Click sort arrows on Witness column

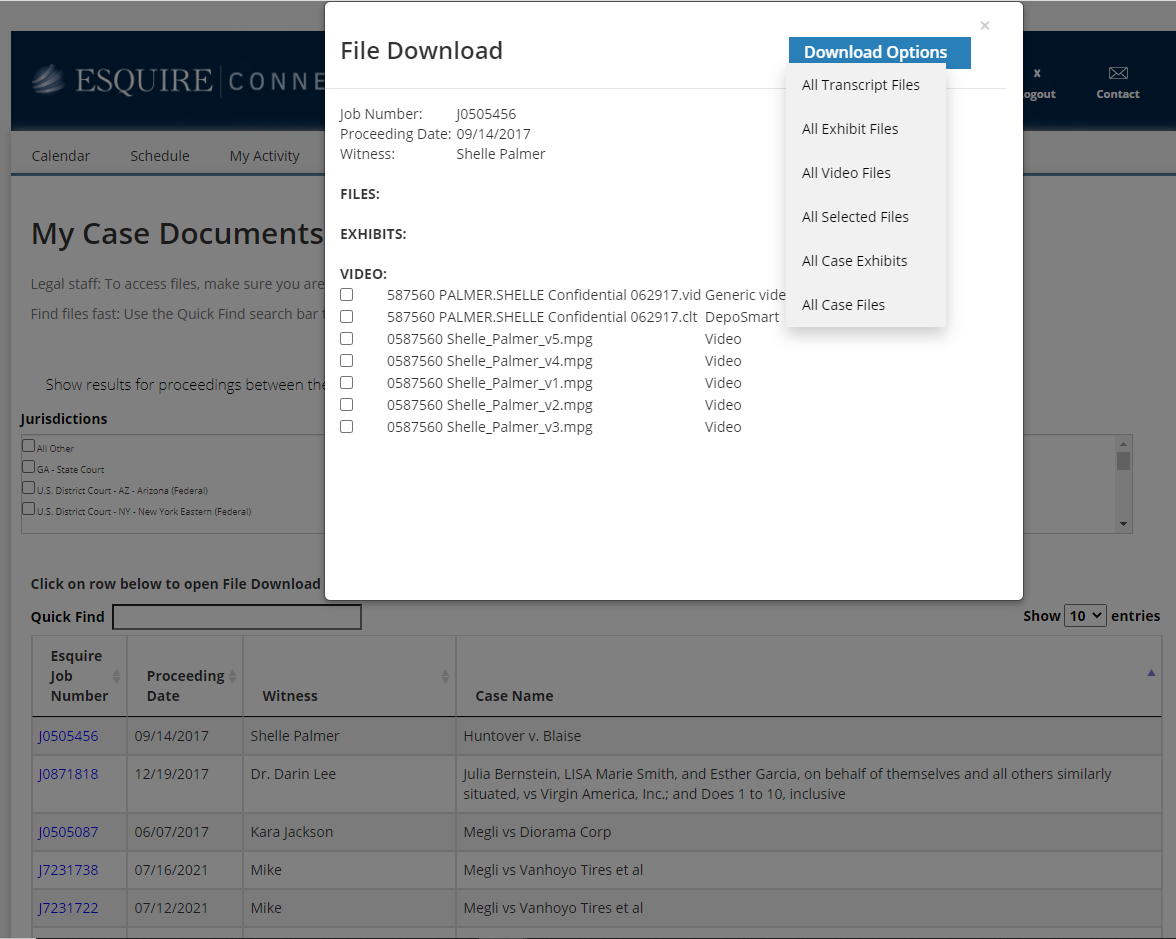[x=445, y=677]
